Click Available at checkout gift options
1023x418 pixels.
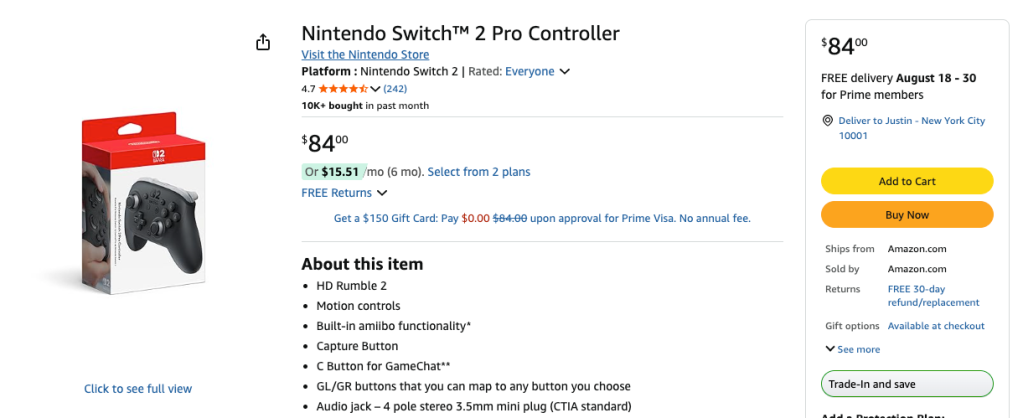[x=936, y=326]
